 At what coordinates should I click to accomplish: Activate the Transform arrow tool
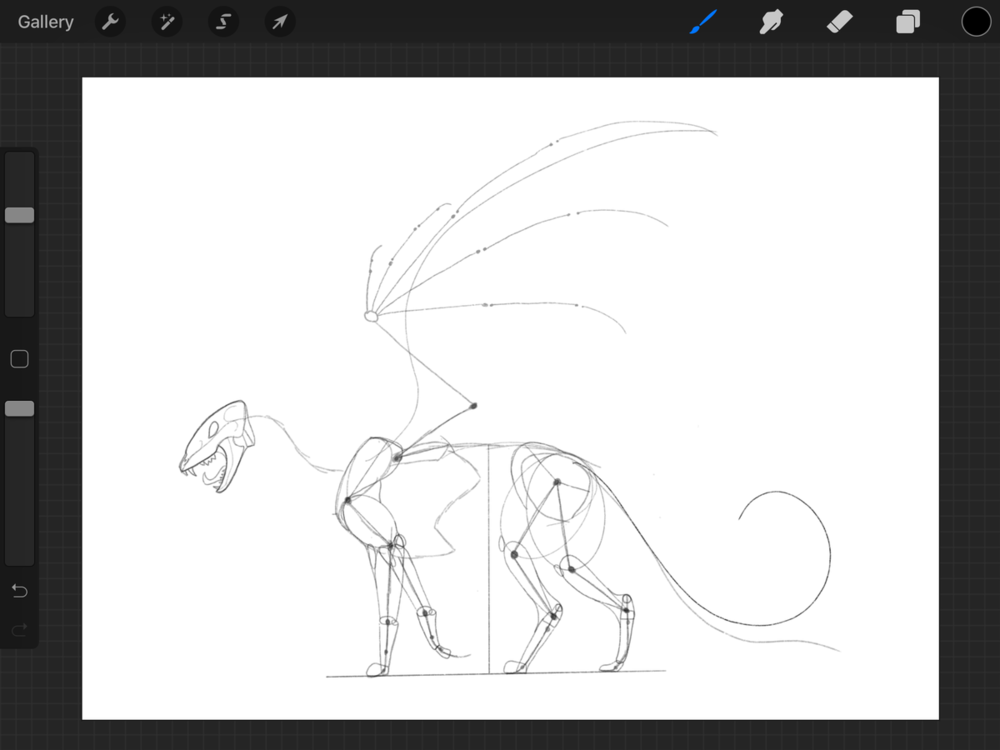point(279,22)
